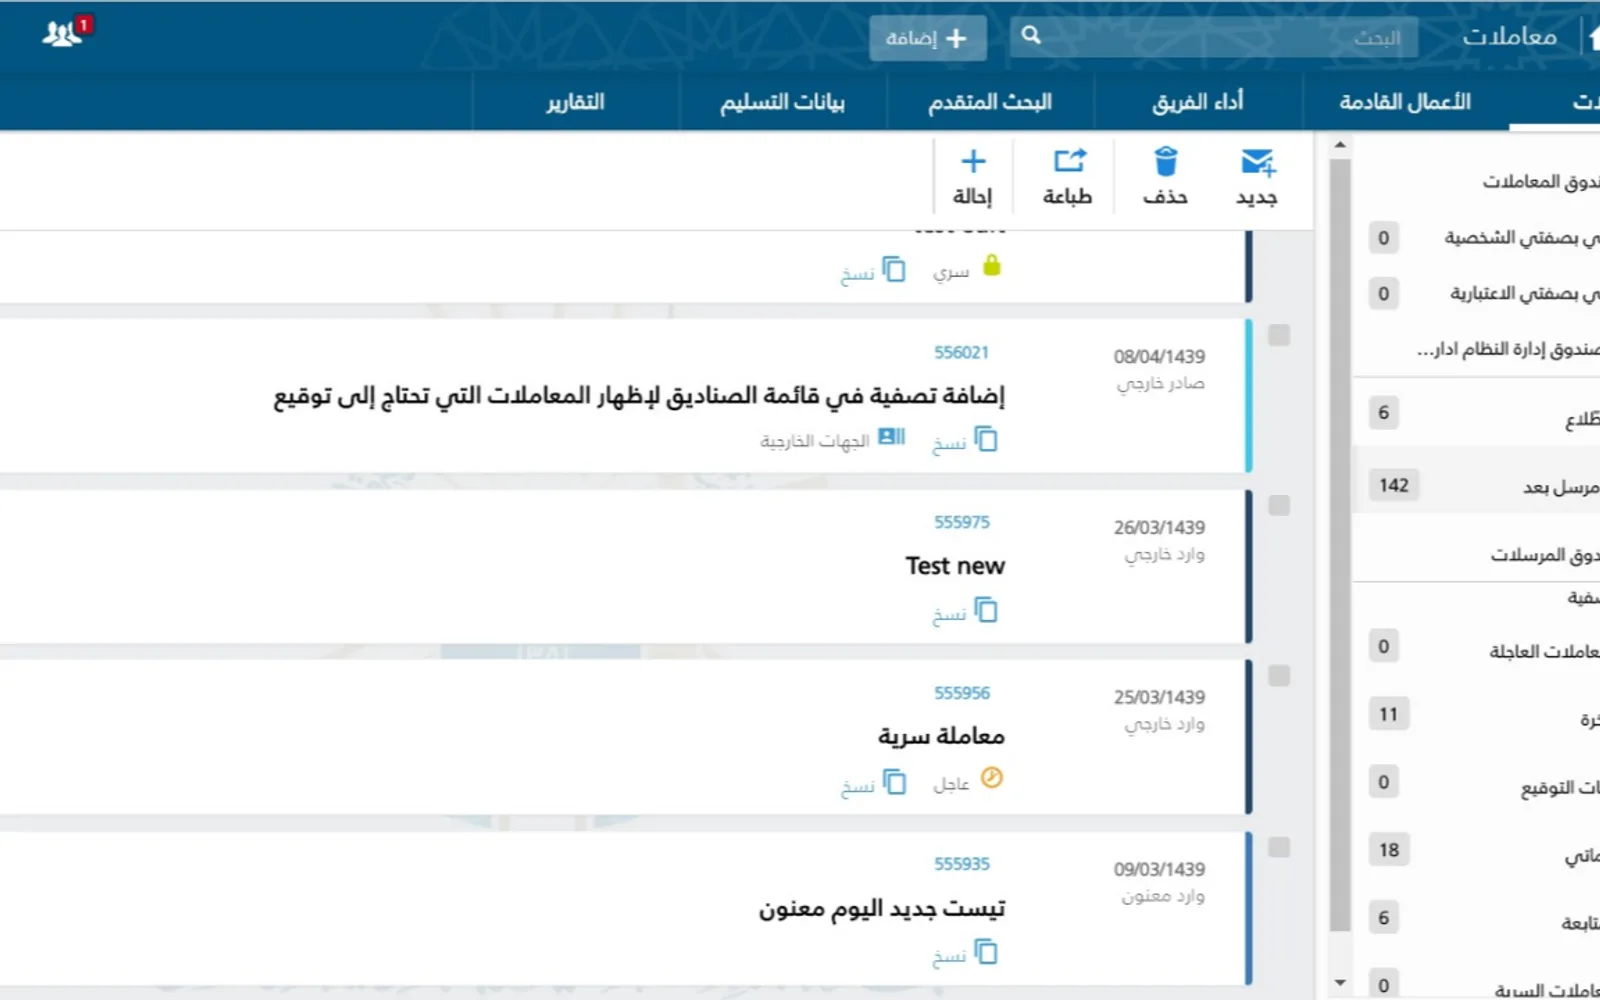Click the copy icon for transaction 555935
This screenshot has width=1600, height=1000.
click(x=986, y=952)
